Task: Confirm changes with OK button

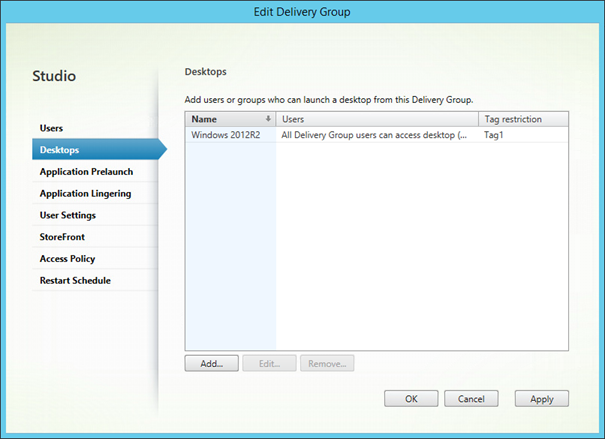Action: [x=411, y=398]
